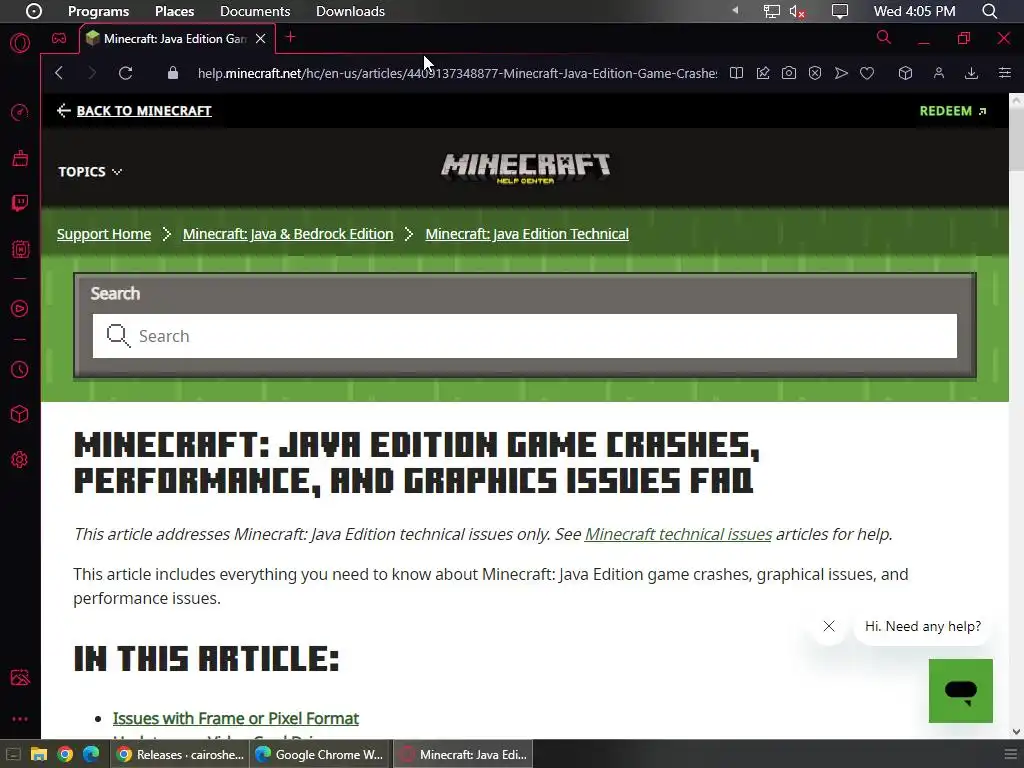The height and width of the screenshot is (768, 1024).
Task: View site security lock info
Action: tap(172, 73)
